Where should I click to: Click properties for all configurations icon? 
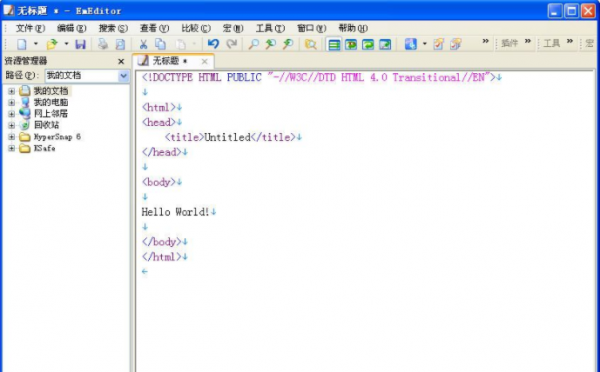[455, 44]
